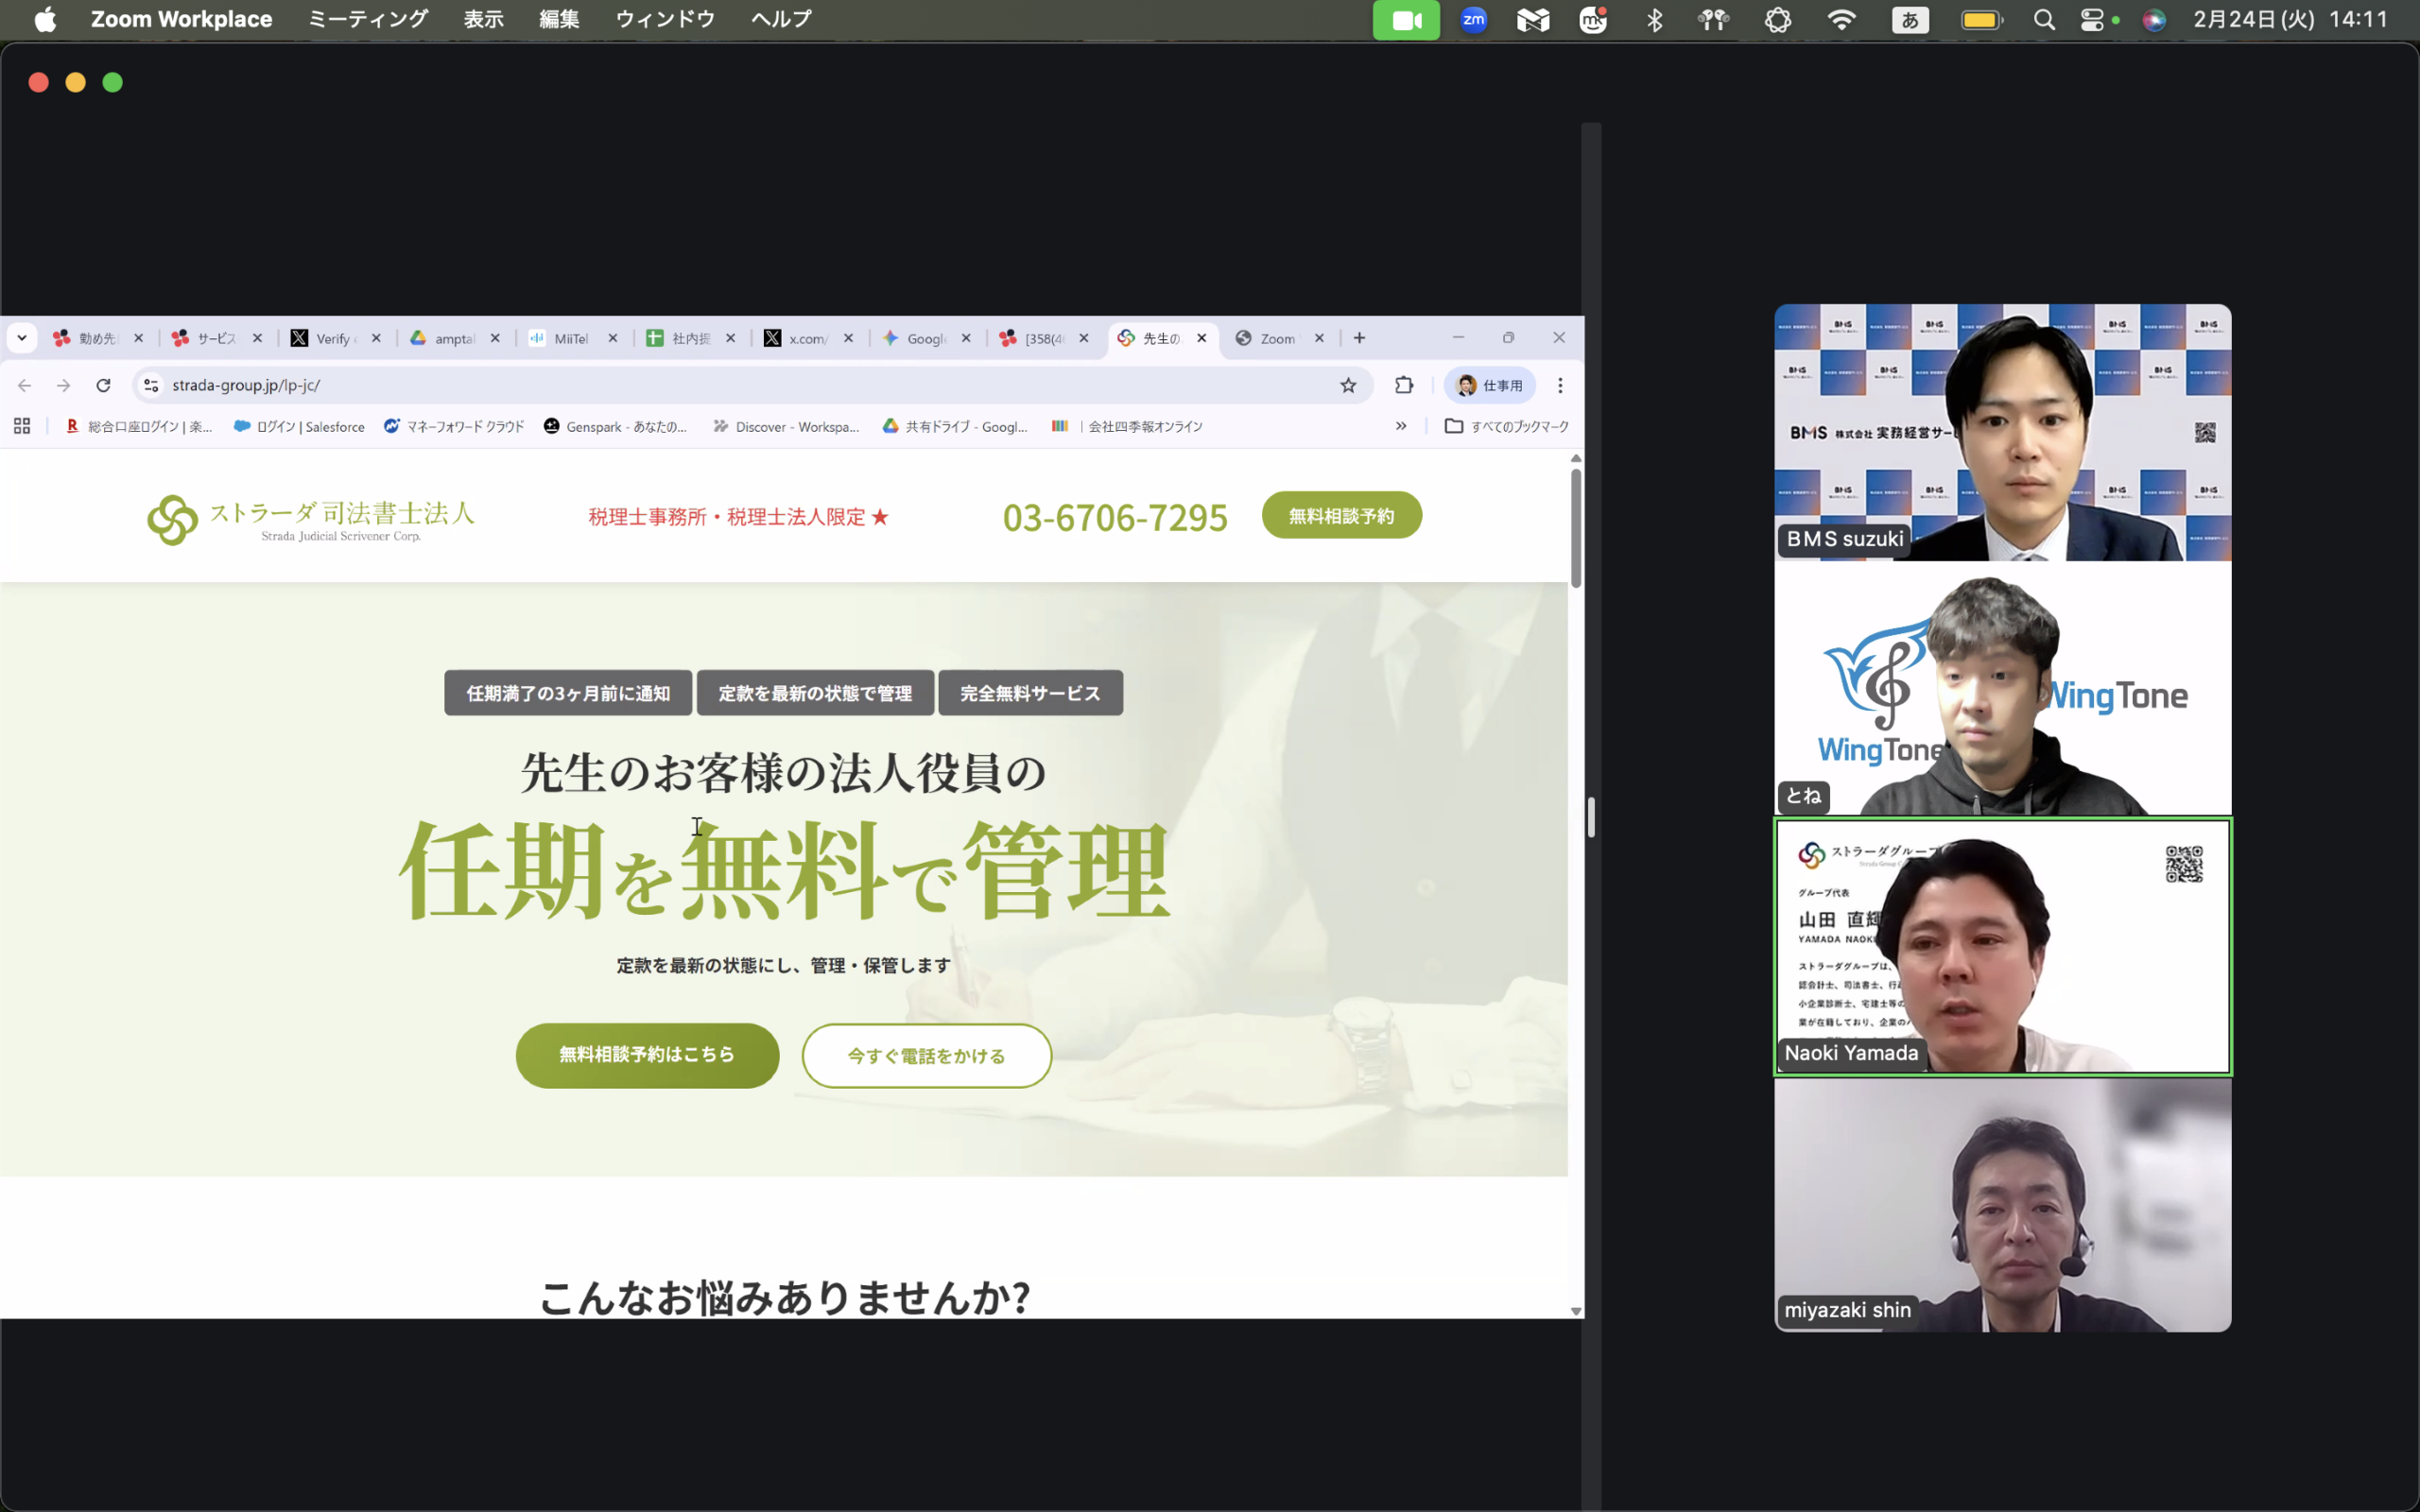The height and width of the screenshot is (1512, 2420).
Task: Open macOS Spotlight search icon
Action: [2044, 20]
